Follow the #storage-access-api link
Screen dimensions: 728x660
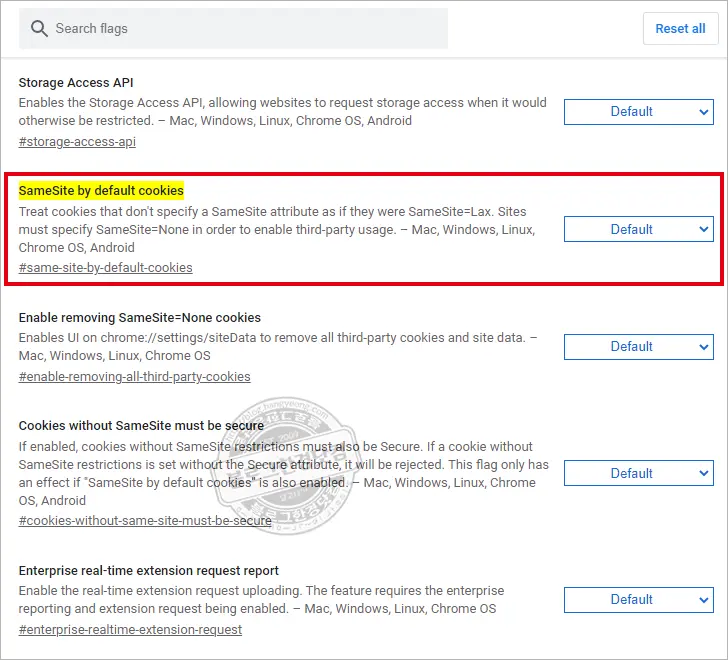coord(77,142)
